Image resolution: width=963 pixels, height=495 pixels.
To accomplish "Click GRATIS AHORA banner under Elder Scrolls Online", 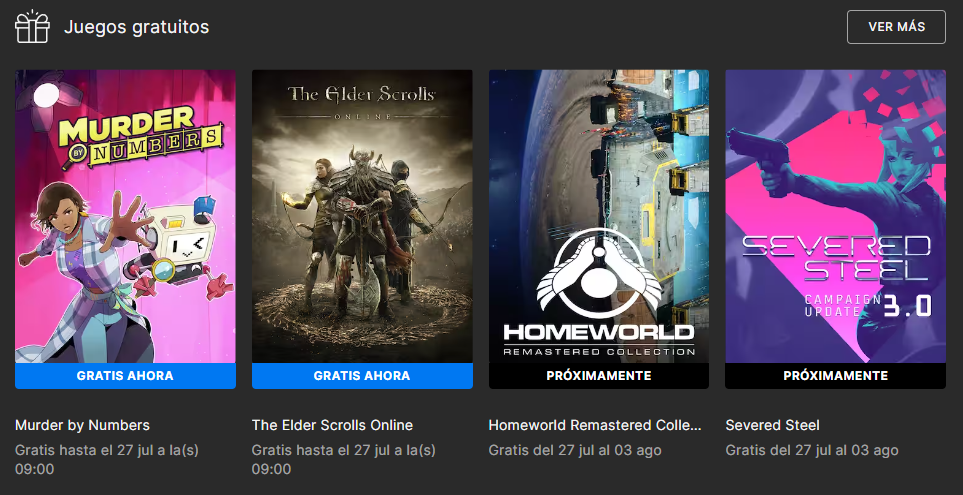I will (362, 376).
